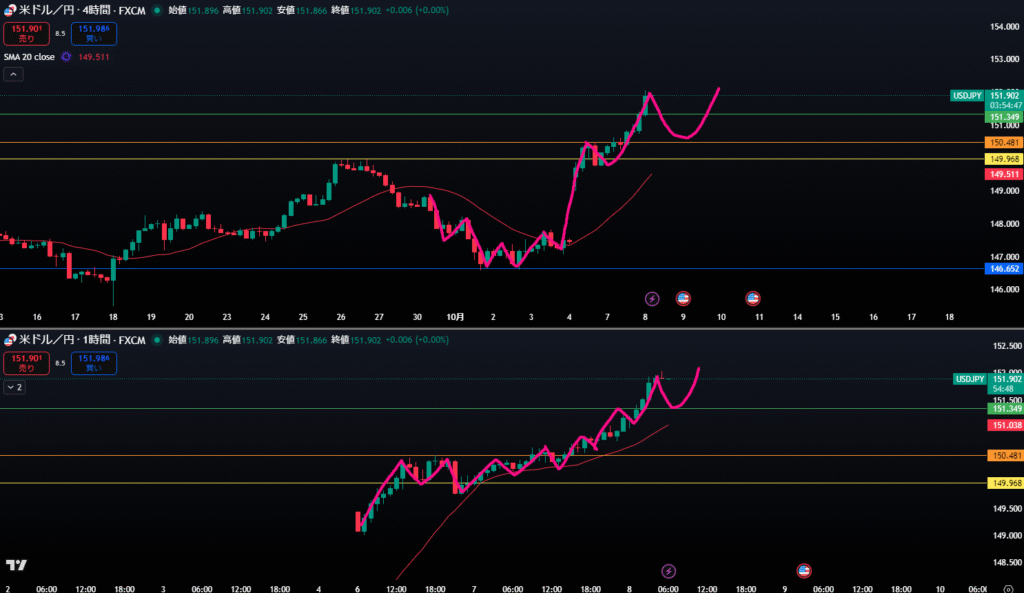Click the USD/JPY flag symbol icon on 4-hour chart
The width and height of the screenshot is (1024, 593).
(11, 8)
